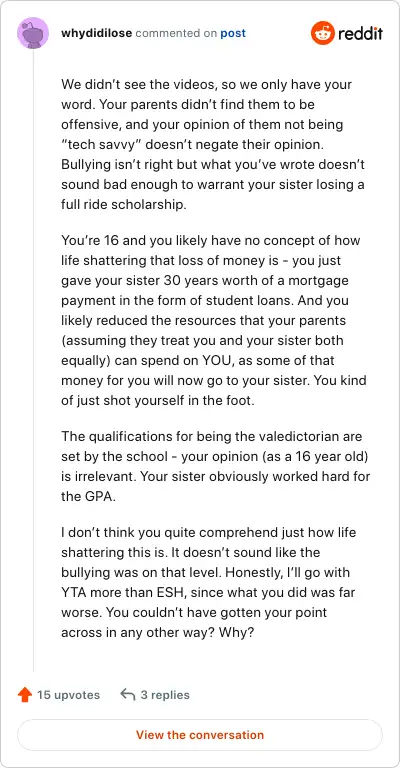Click the paragraph starting "The qualifications for being"
The image size is (400, 768).
click(x=215, y=466)
